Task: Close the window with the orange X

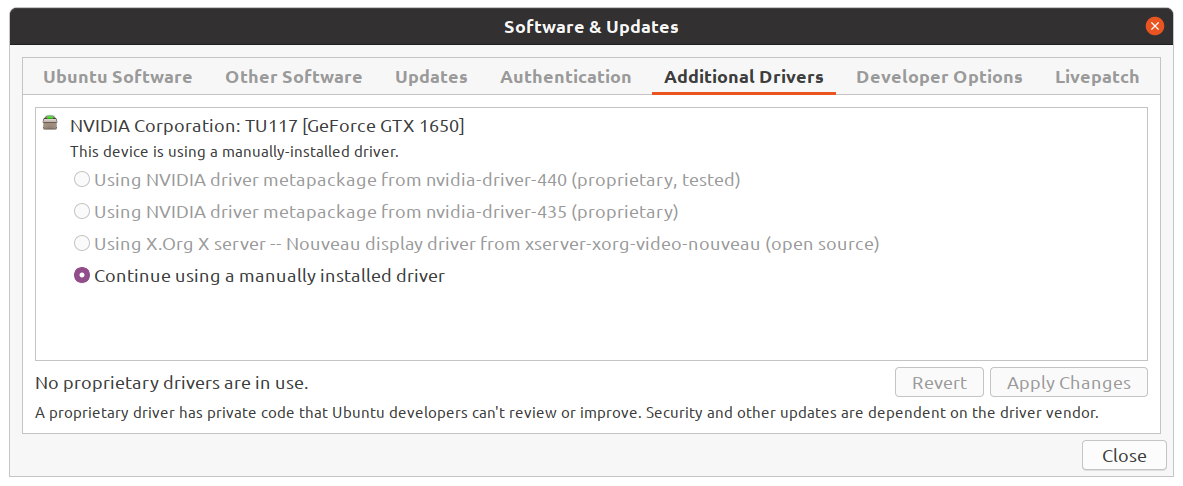Action: pos(1154,26)
